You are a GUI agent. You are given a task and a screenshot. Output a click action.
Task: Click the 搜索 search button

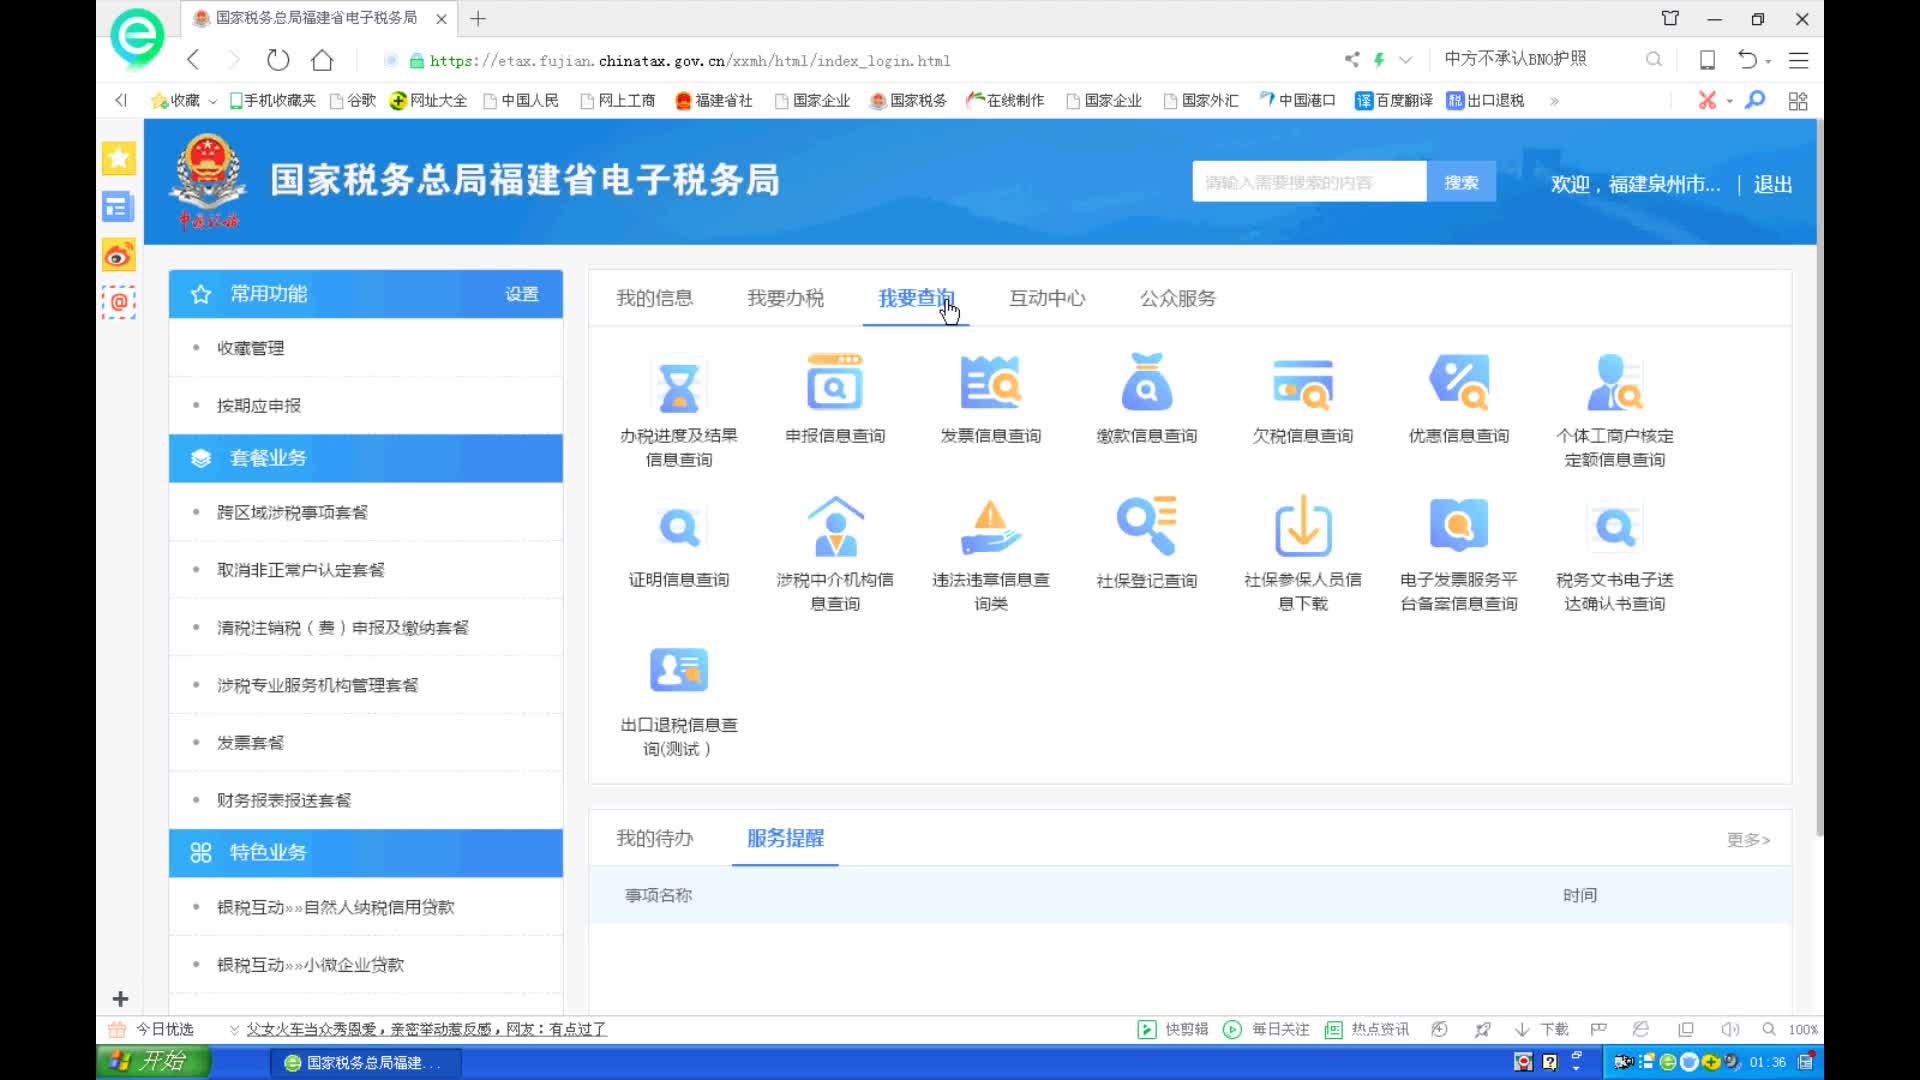[x=1460, y=181]
